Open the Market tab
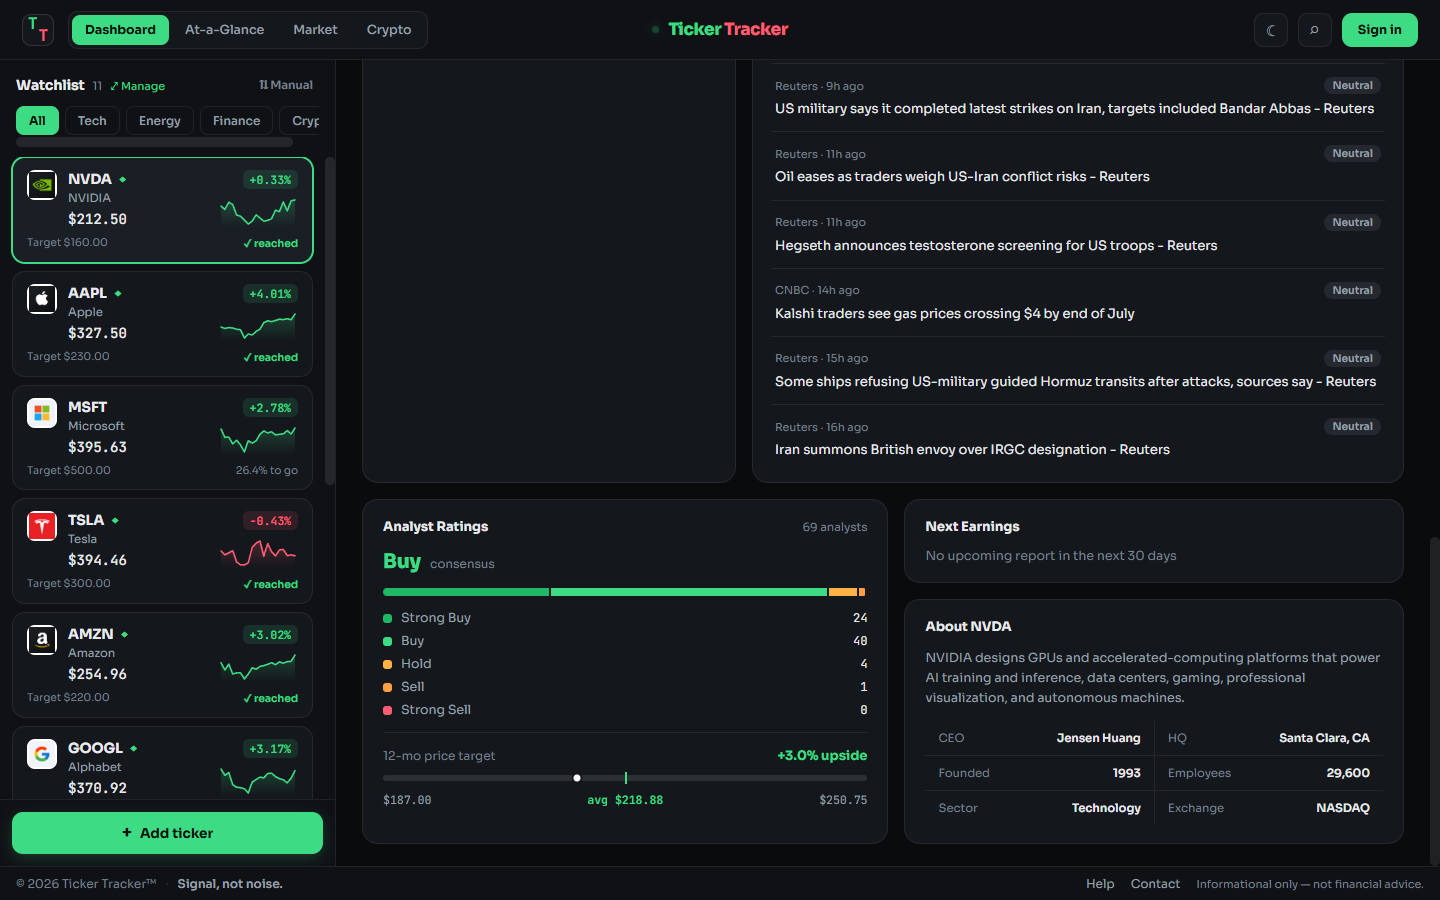Screen dimensions: 1440x900 tap(315, 30)
